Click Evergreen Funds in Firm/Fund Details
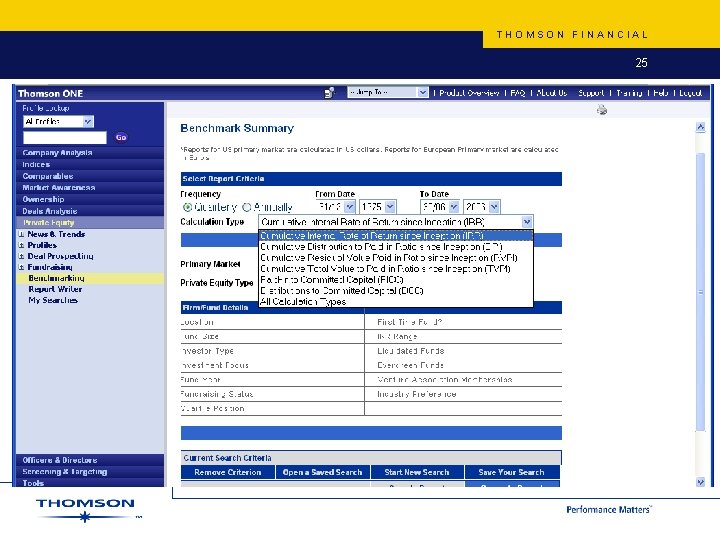Viewport: 720px width, 540px height. coord(410,366)
